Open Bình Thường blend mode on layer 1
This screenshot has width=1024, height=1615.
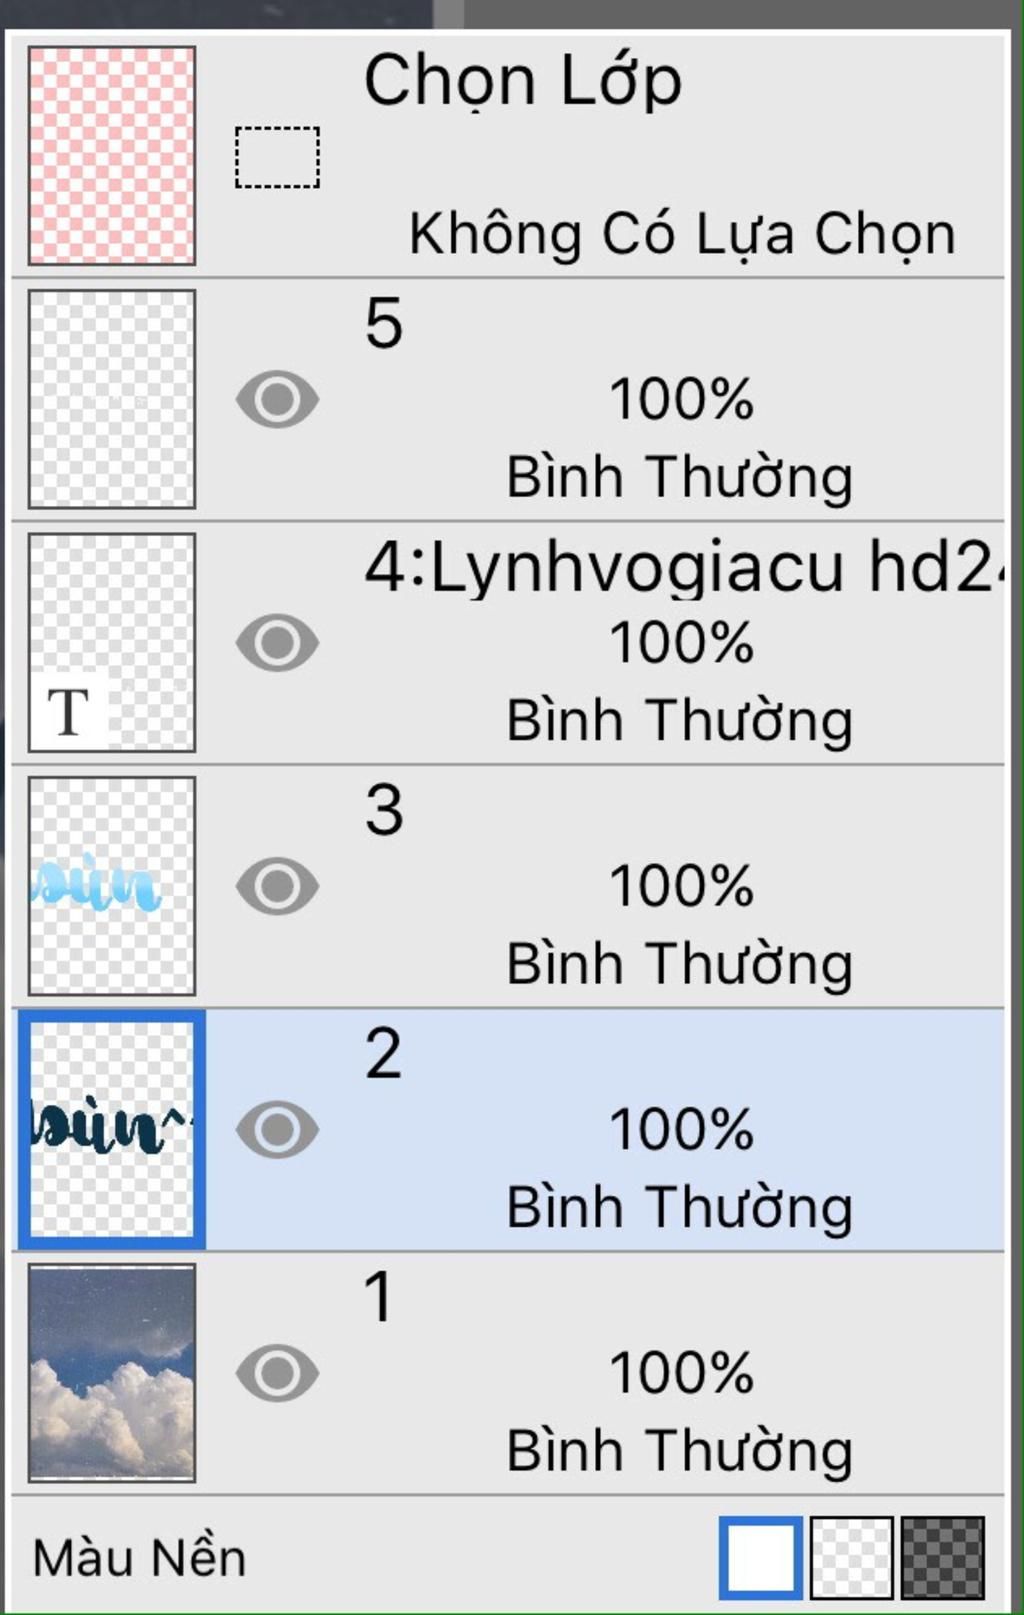click(680, 1450)
